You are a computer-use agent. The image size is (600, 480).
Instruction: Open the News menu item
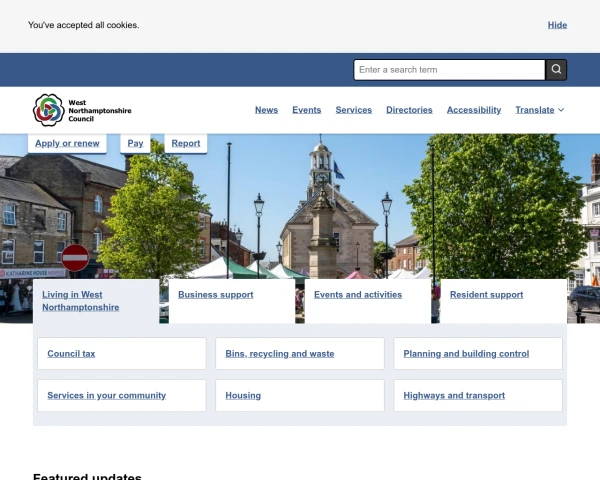(x=266, y=110)
